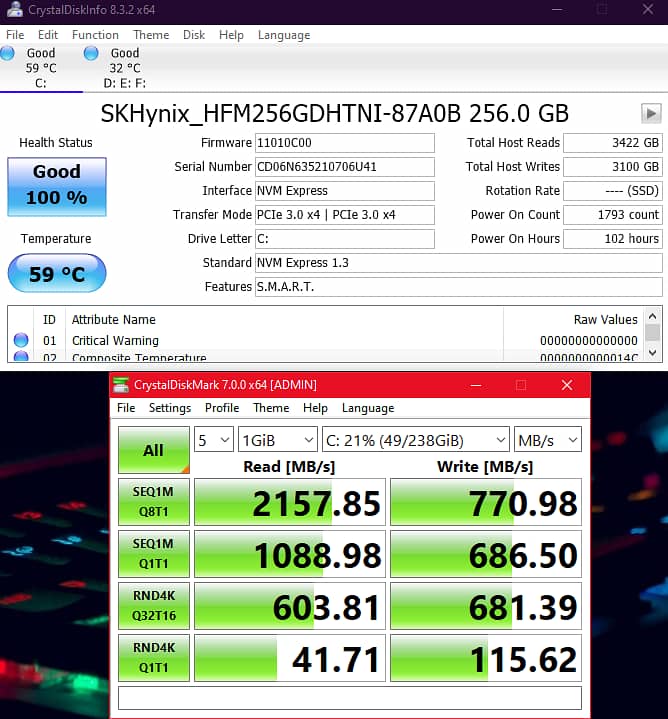
Task: Click the CrystalDiskMark title bar app icon
Action: coord(121,385)
